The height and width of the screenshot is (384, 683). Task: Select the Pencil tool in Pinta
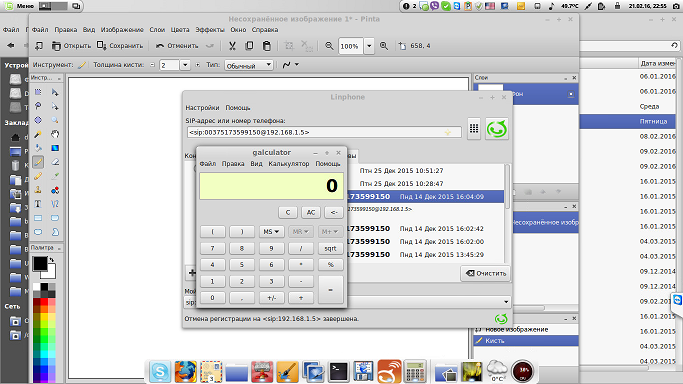38,176
